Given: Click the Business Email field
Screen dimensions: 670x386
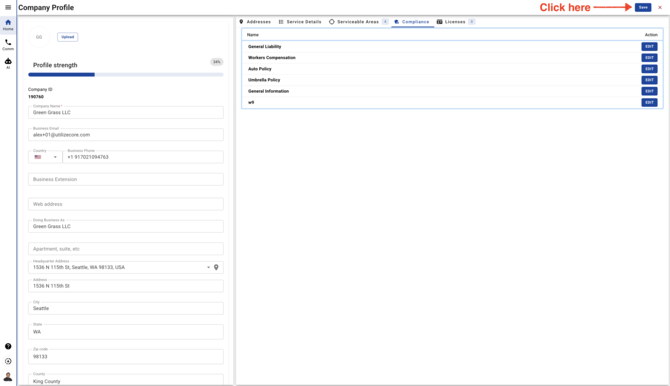Looking at the screenshot, I should pyautogui.click(x=126, y=135).
